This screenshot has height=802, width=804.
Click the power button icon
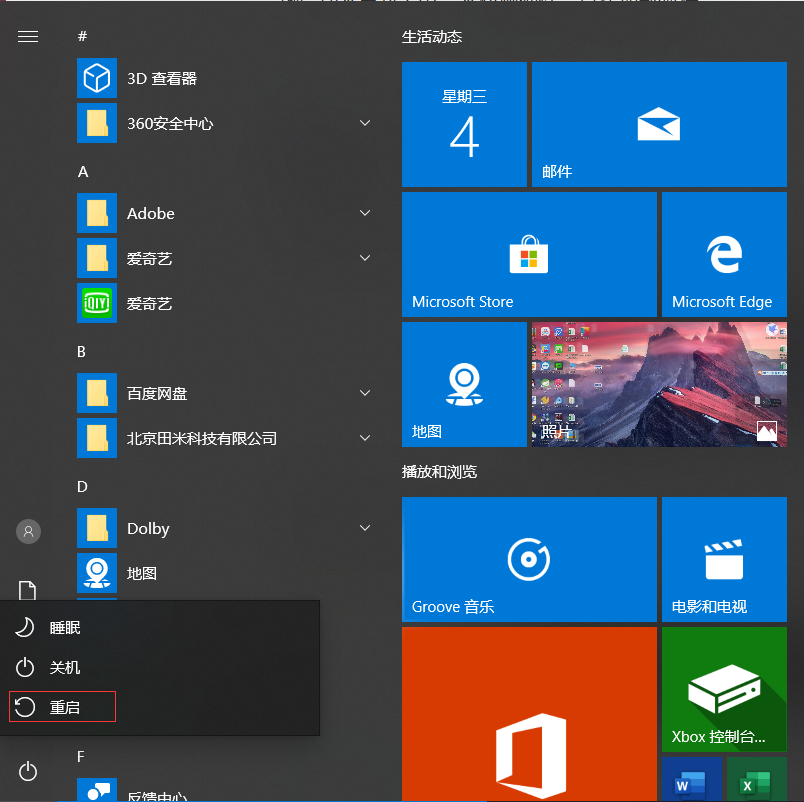(28, 771)
